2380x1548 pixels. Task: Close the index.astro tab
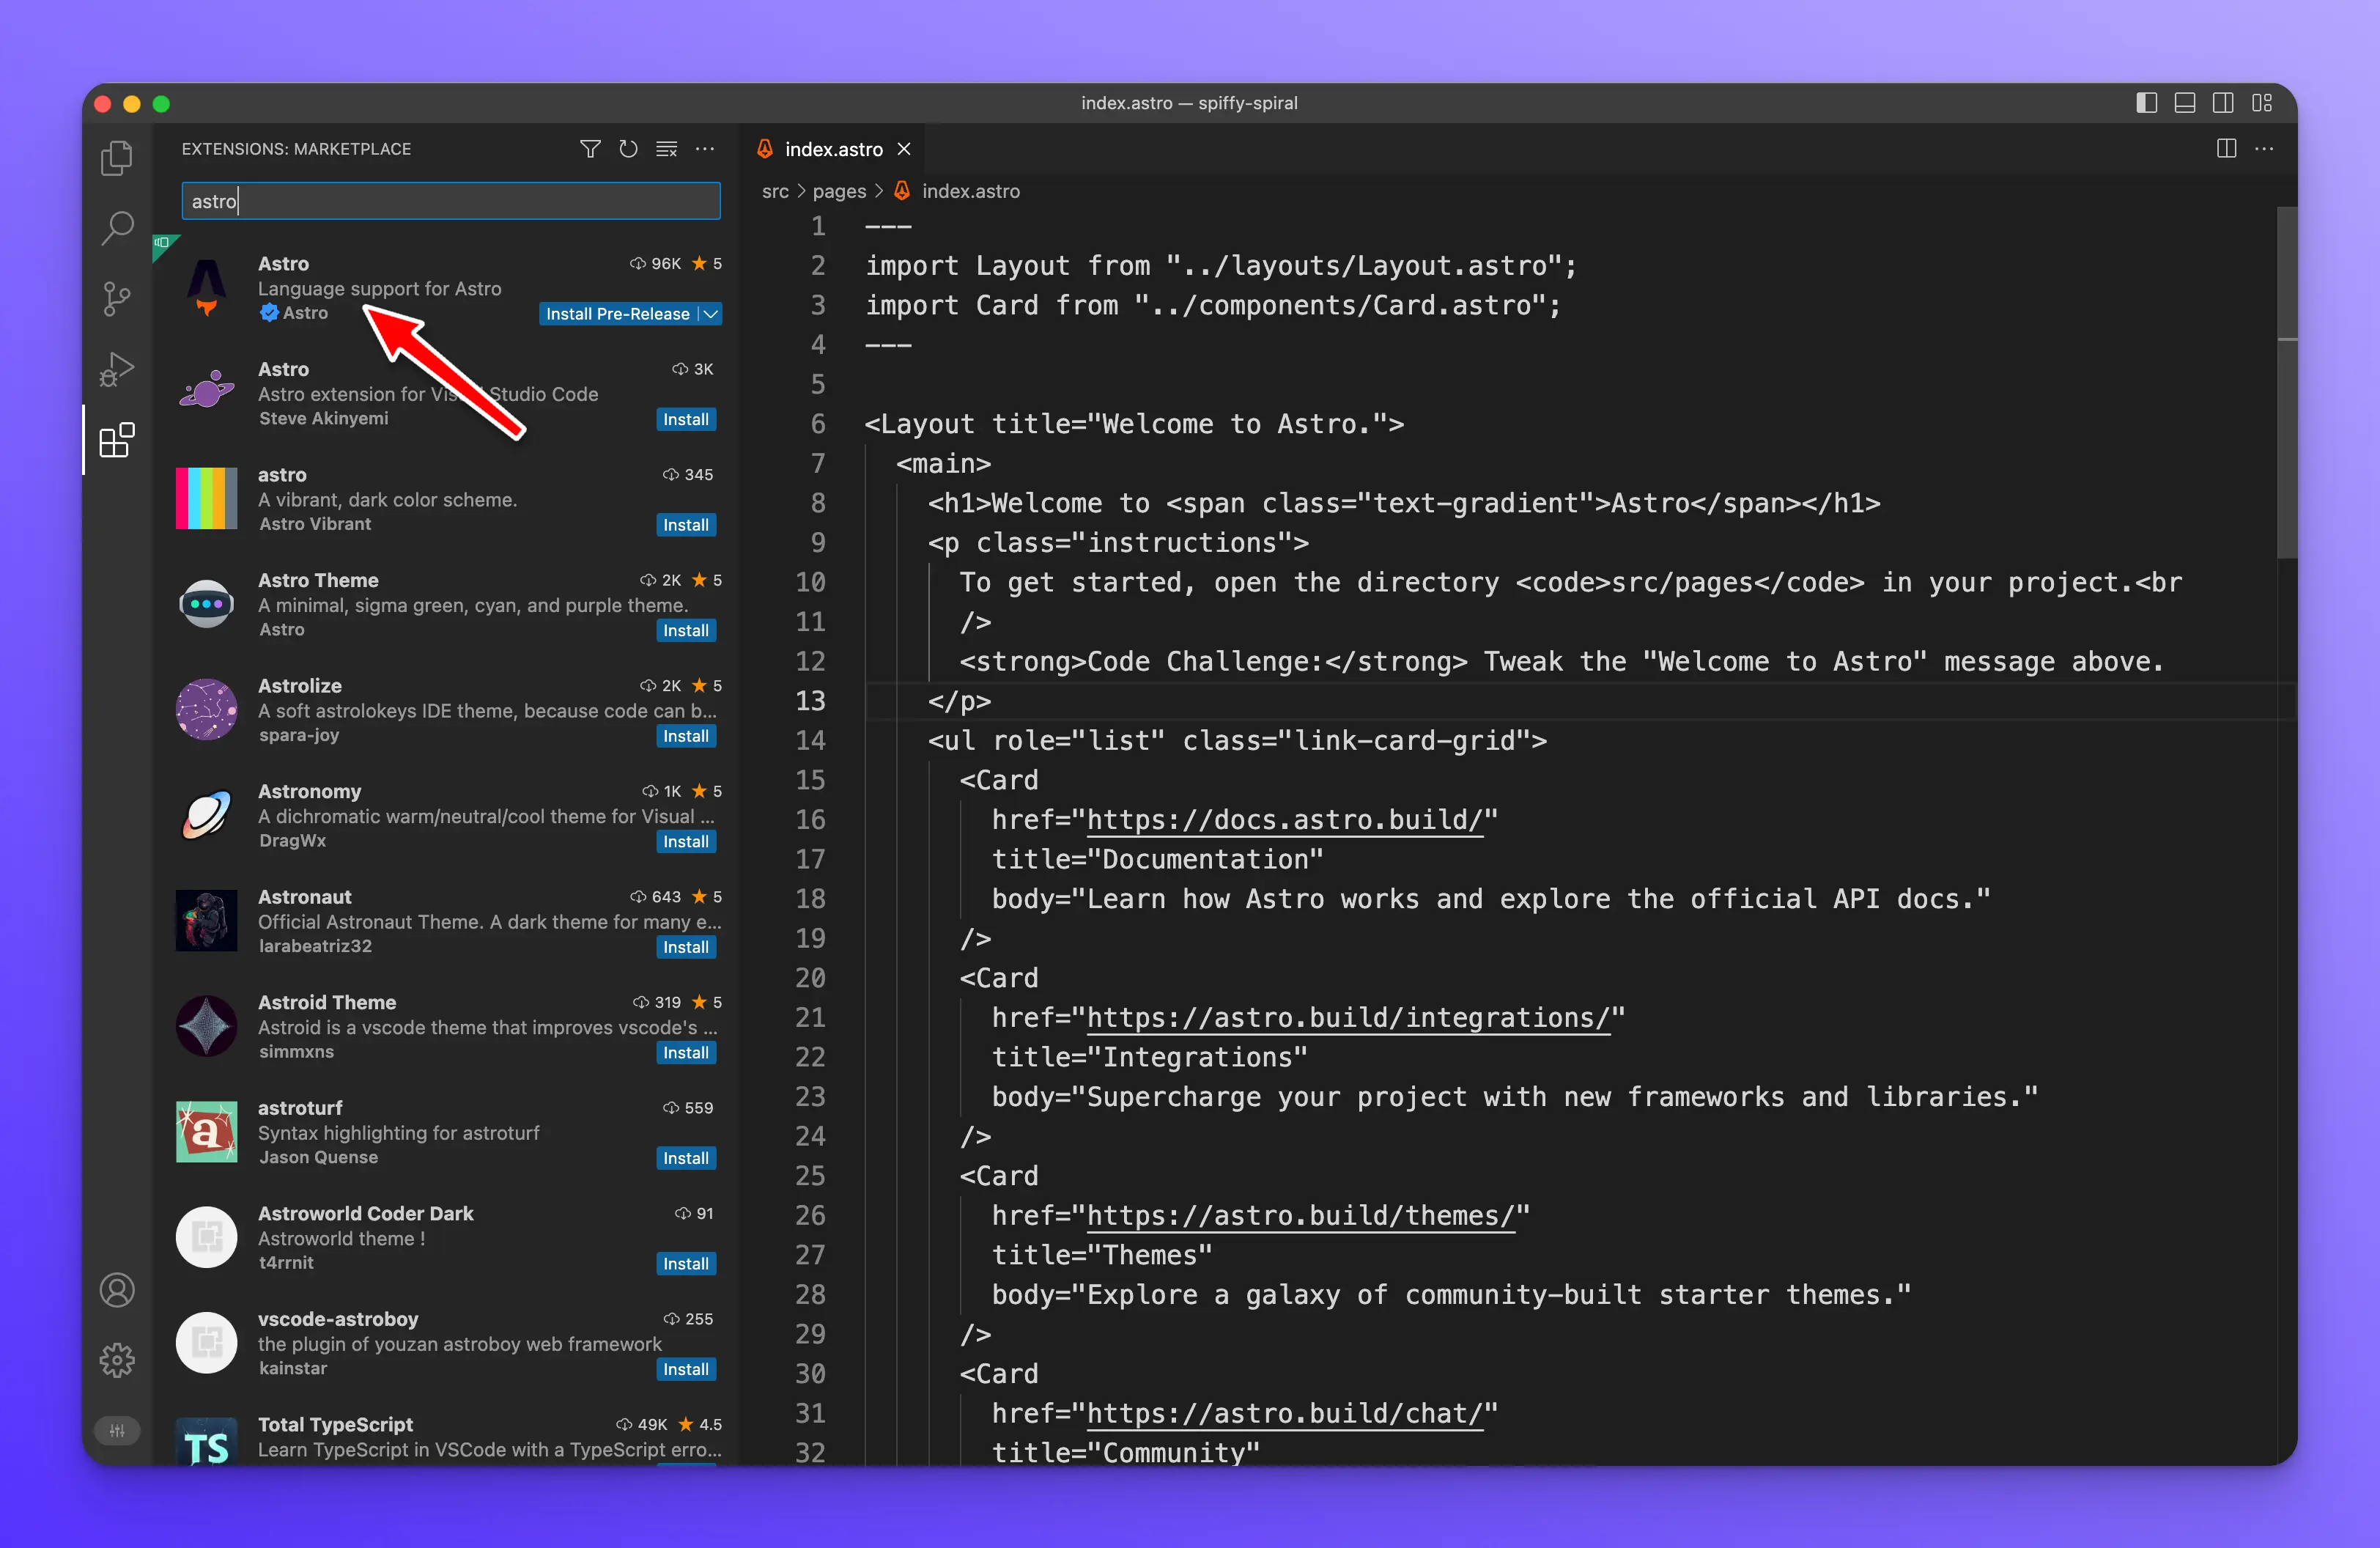[x=904, y=149]
